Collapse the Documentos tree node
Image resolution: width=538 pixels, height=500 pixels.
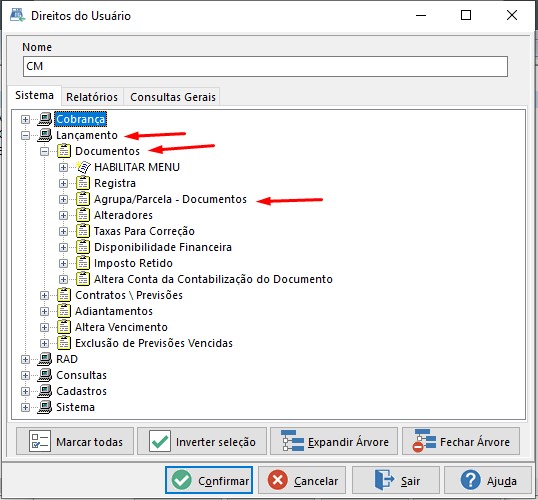point(44,151)
